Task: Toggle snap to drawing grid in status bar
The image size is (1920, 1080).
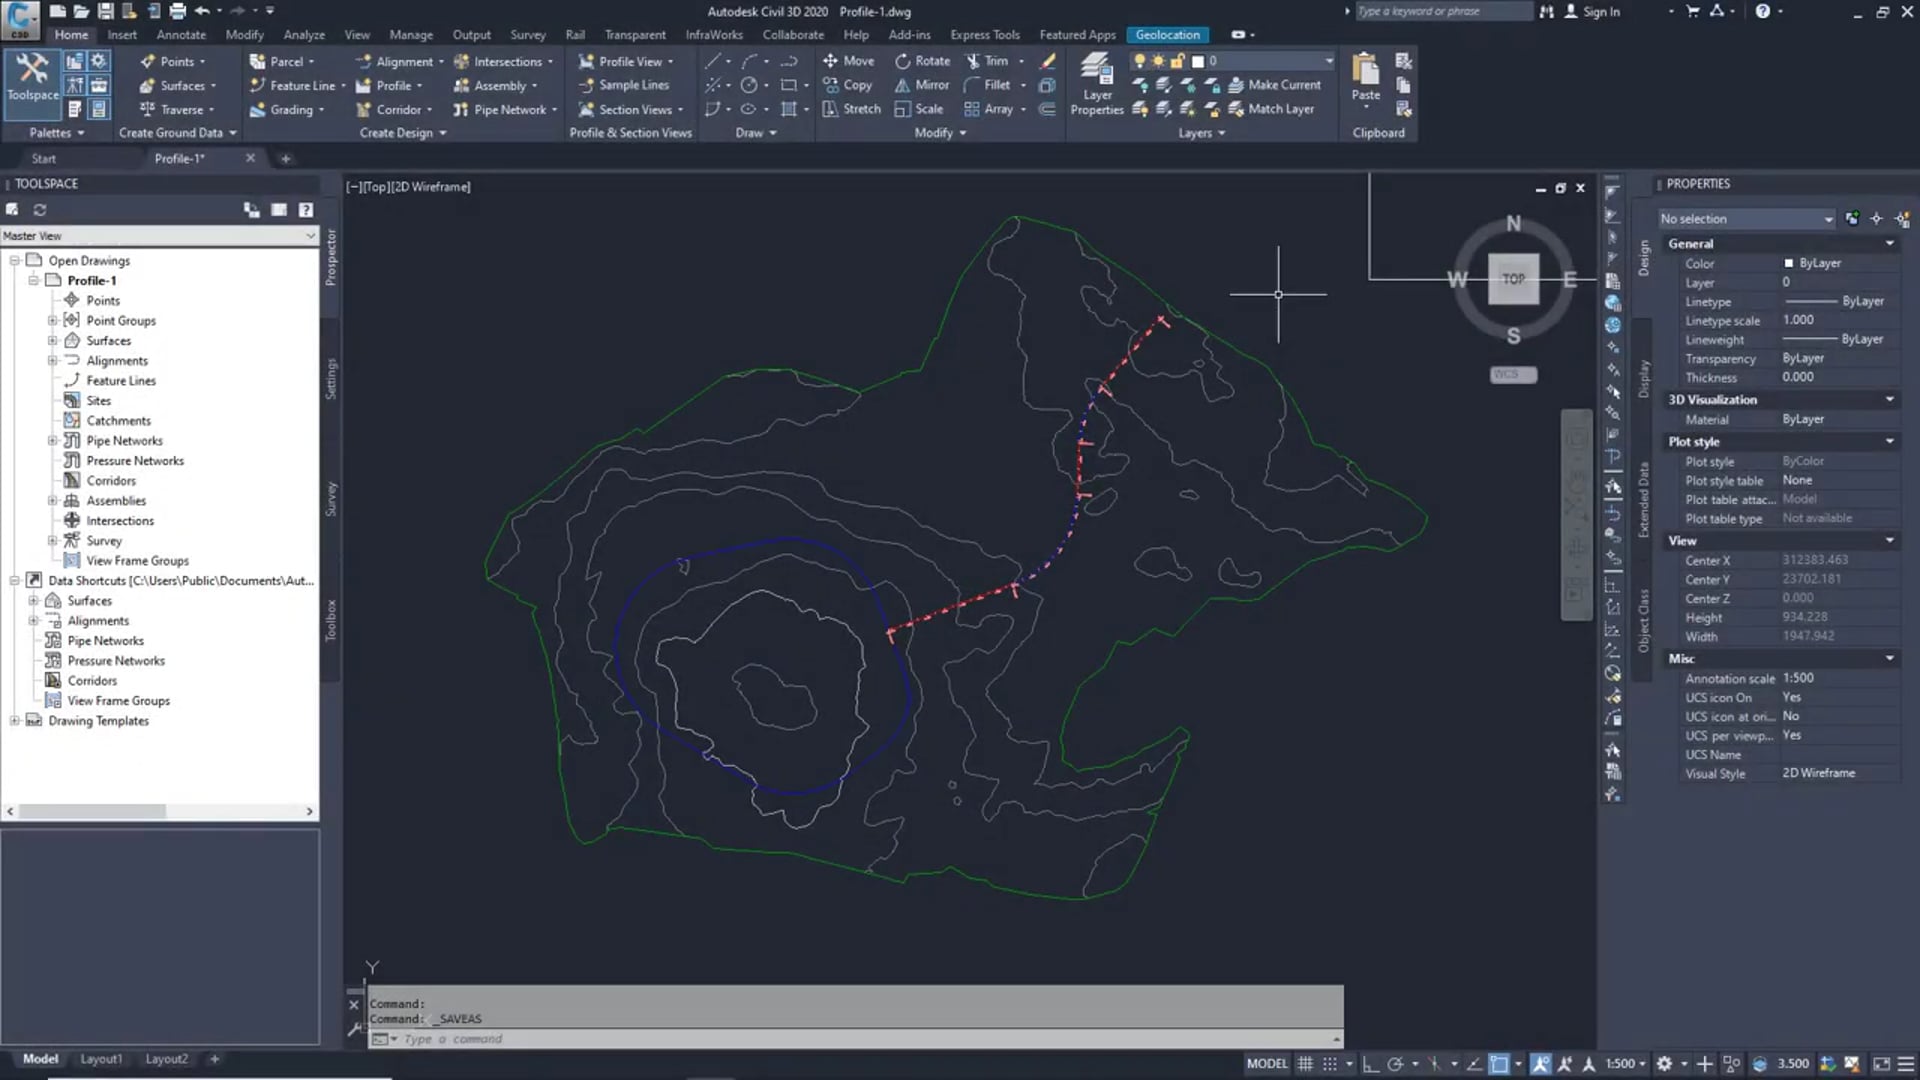Action: (x=1332, y=1063)
